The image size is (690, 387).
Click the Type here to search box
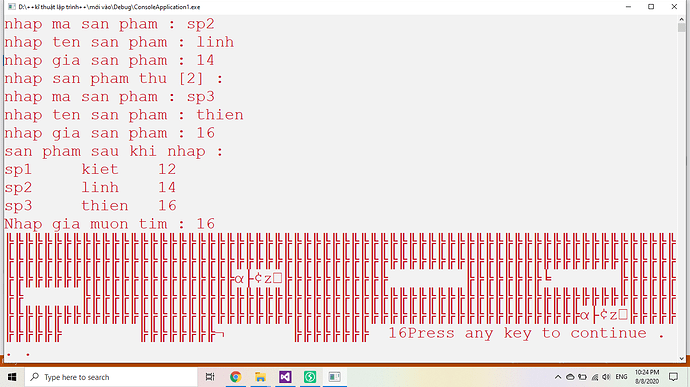click(x=110, y=377)
